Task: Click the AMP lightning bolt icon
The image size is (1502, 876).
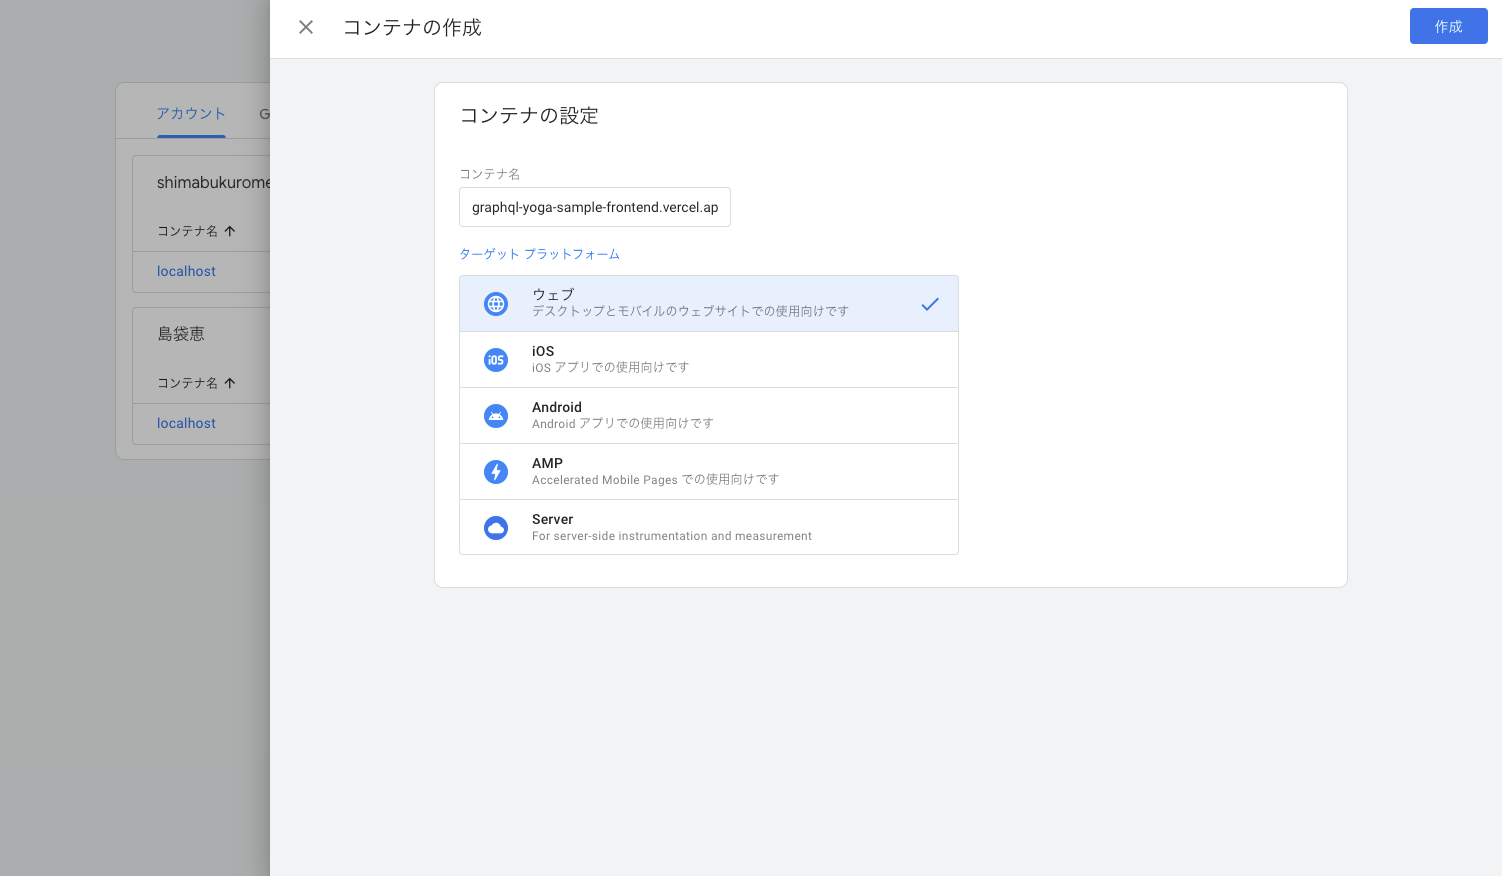Action: [x=496, y=472]
